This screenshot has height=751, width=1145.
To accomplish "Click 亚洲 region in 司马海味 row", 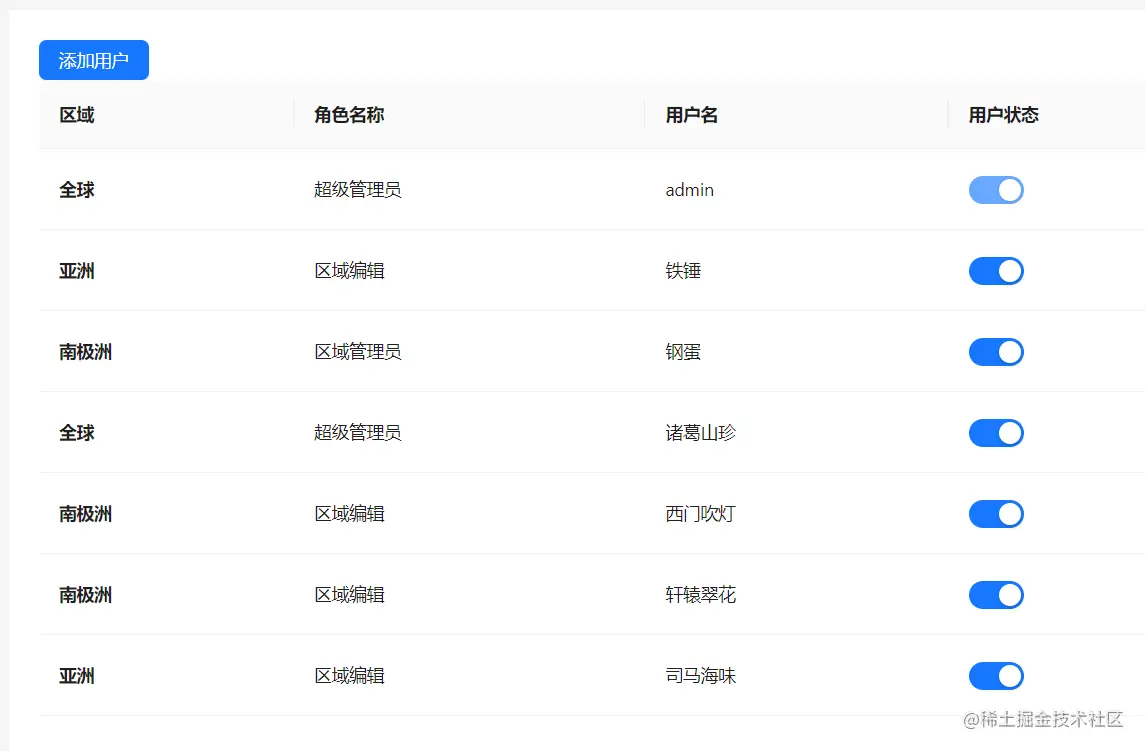I will coord(77,676).
